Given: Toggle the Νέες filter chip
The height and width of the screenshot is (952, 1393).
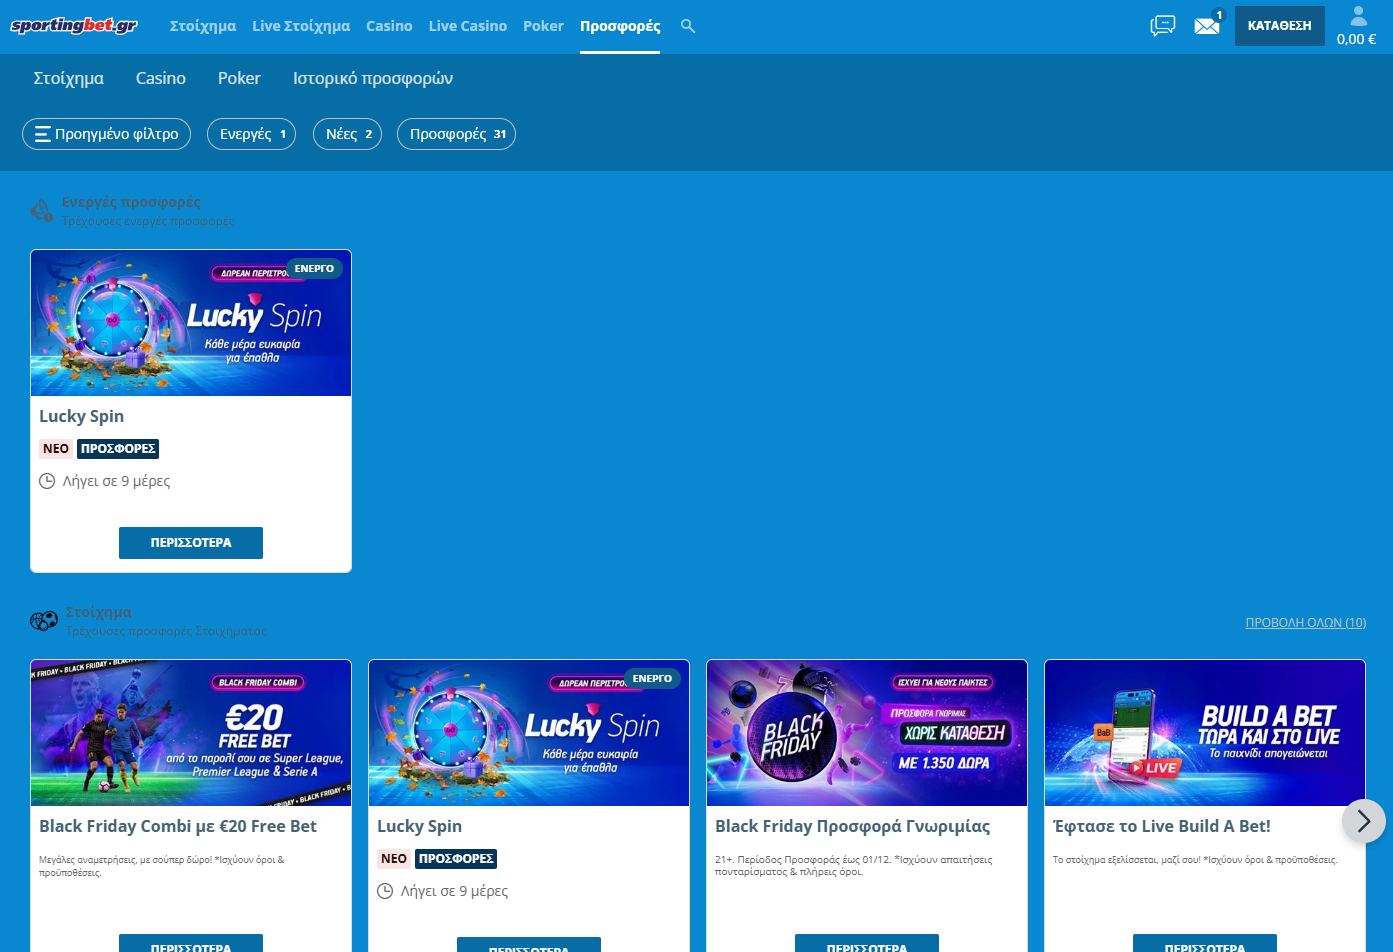Looking at the screenshot, I should (347, 134).
